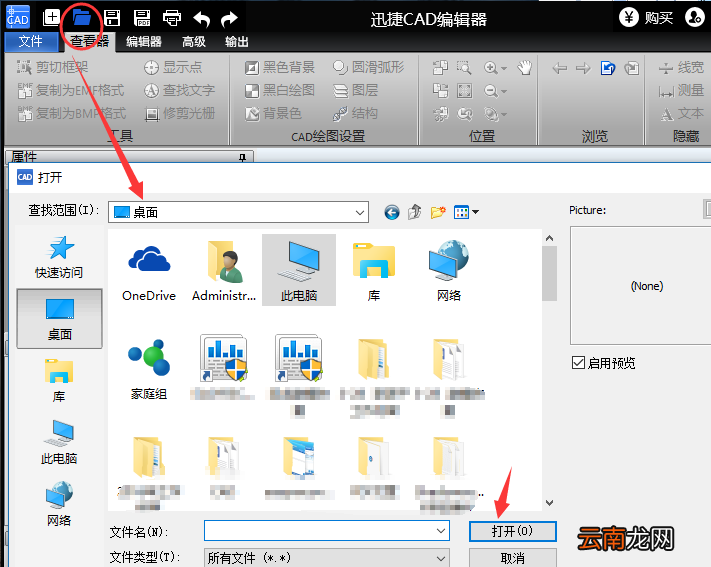Select 快速访问 in the places bar
The width and height of the screenshot is (711, 567).
coord(59,257)
